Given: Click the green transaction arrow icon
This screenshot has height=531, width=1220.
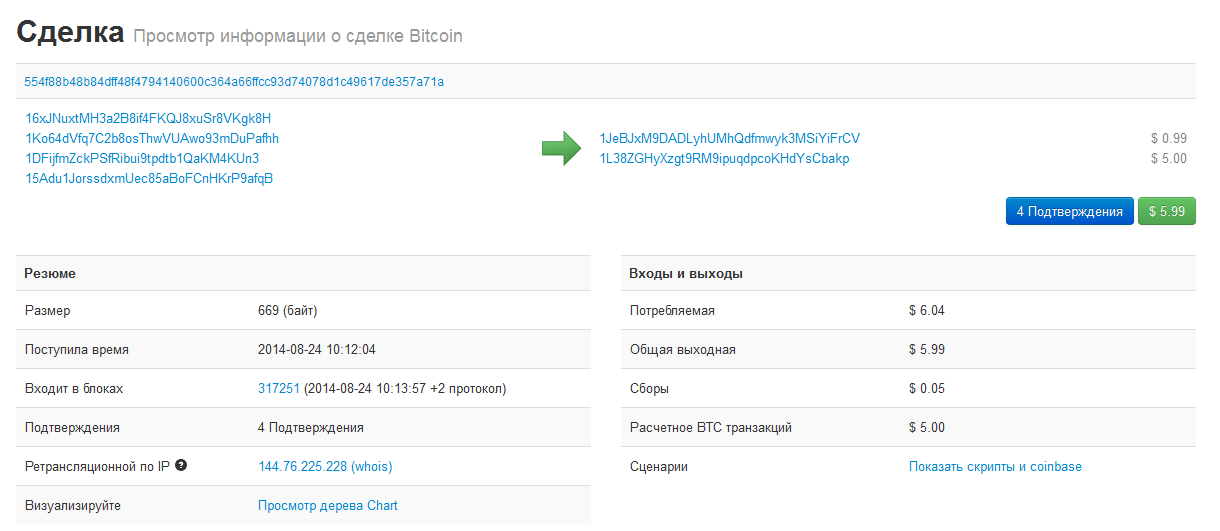Looking at the screenshot, I should (561, 148).
